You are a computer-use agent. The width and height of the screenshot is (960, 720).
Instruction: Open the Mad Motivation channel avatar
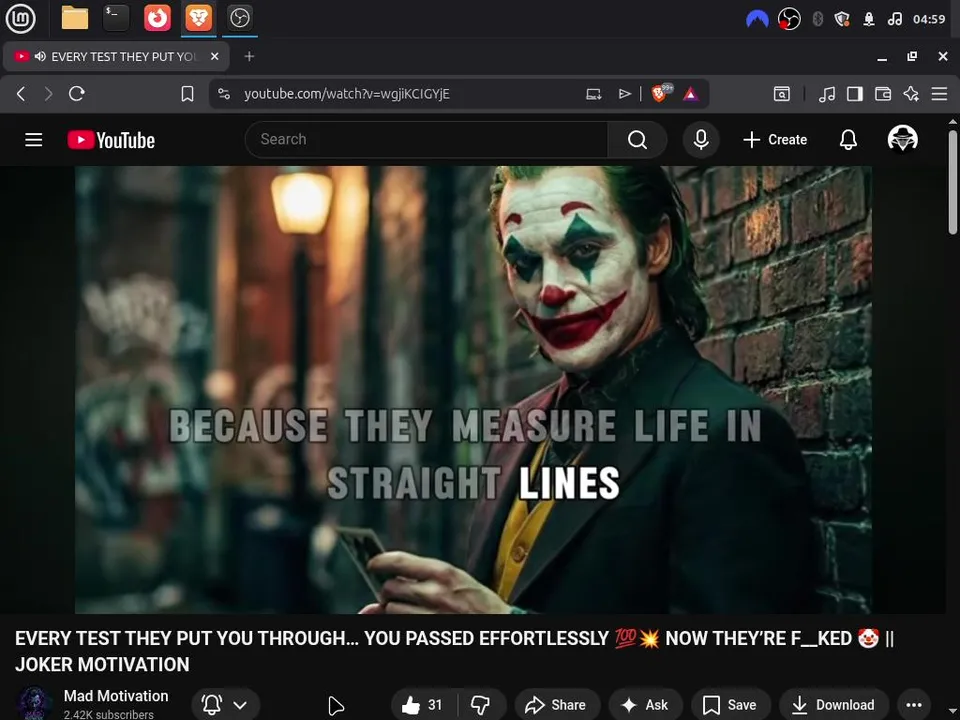point(33,703)
